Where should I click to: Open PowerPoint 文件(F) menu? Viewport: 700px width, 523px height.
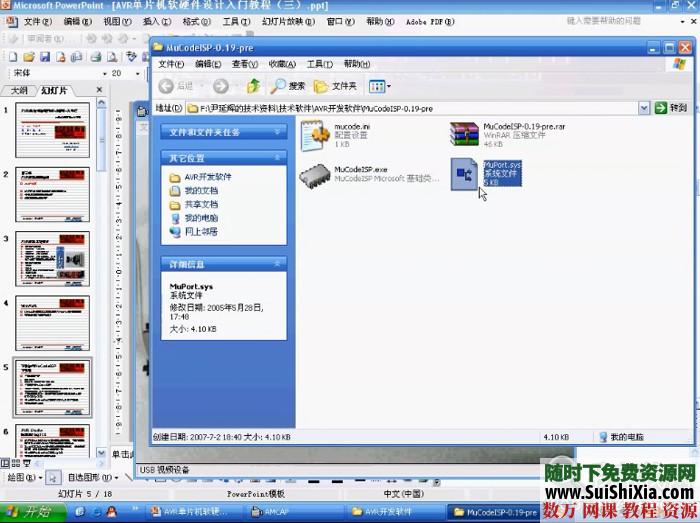tap(38, 21)
